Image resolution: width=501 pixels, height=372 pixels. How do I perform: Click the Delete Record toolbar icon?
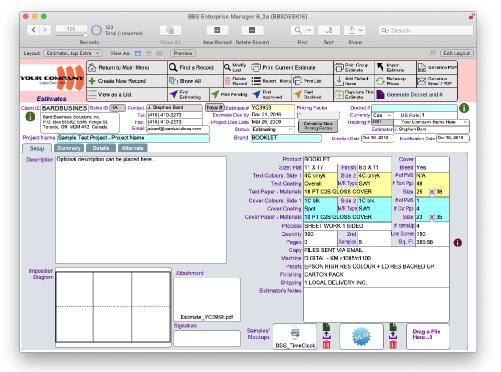click(252, 30)
